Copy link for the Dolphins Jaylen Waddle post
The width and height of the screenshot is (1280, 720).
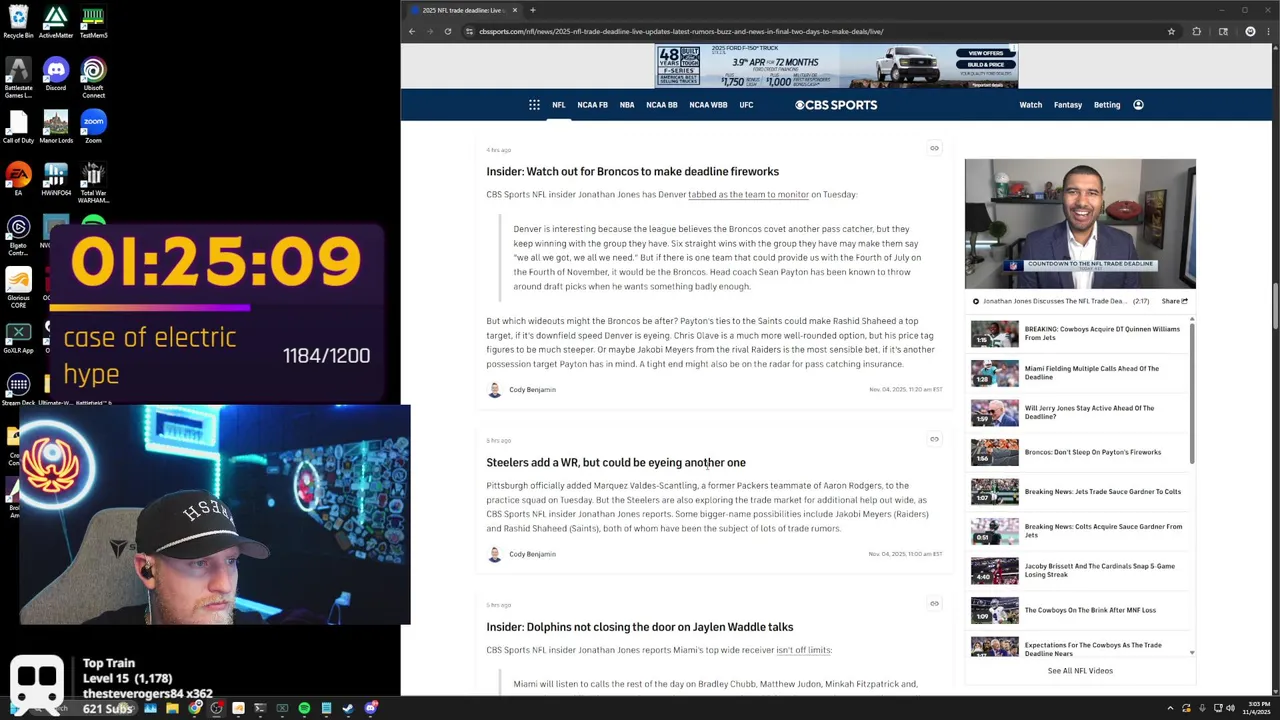coord(934,603)
